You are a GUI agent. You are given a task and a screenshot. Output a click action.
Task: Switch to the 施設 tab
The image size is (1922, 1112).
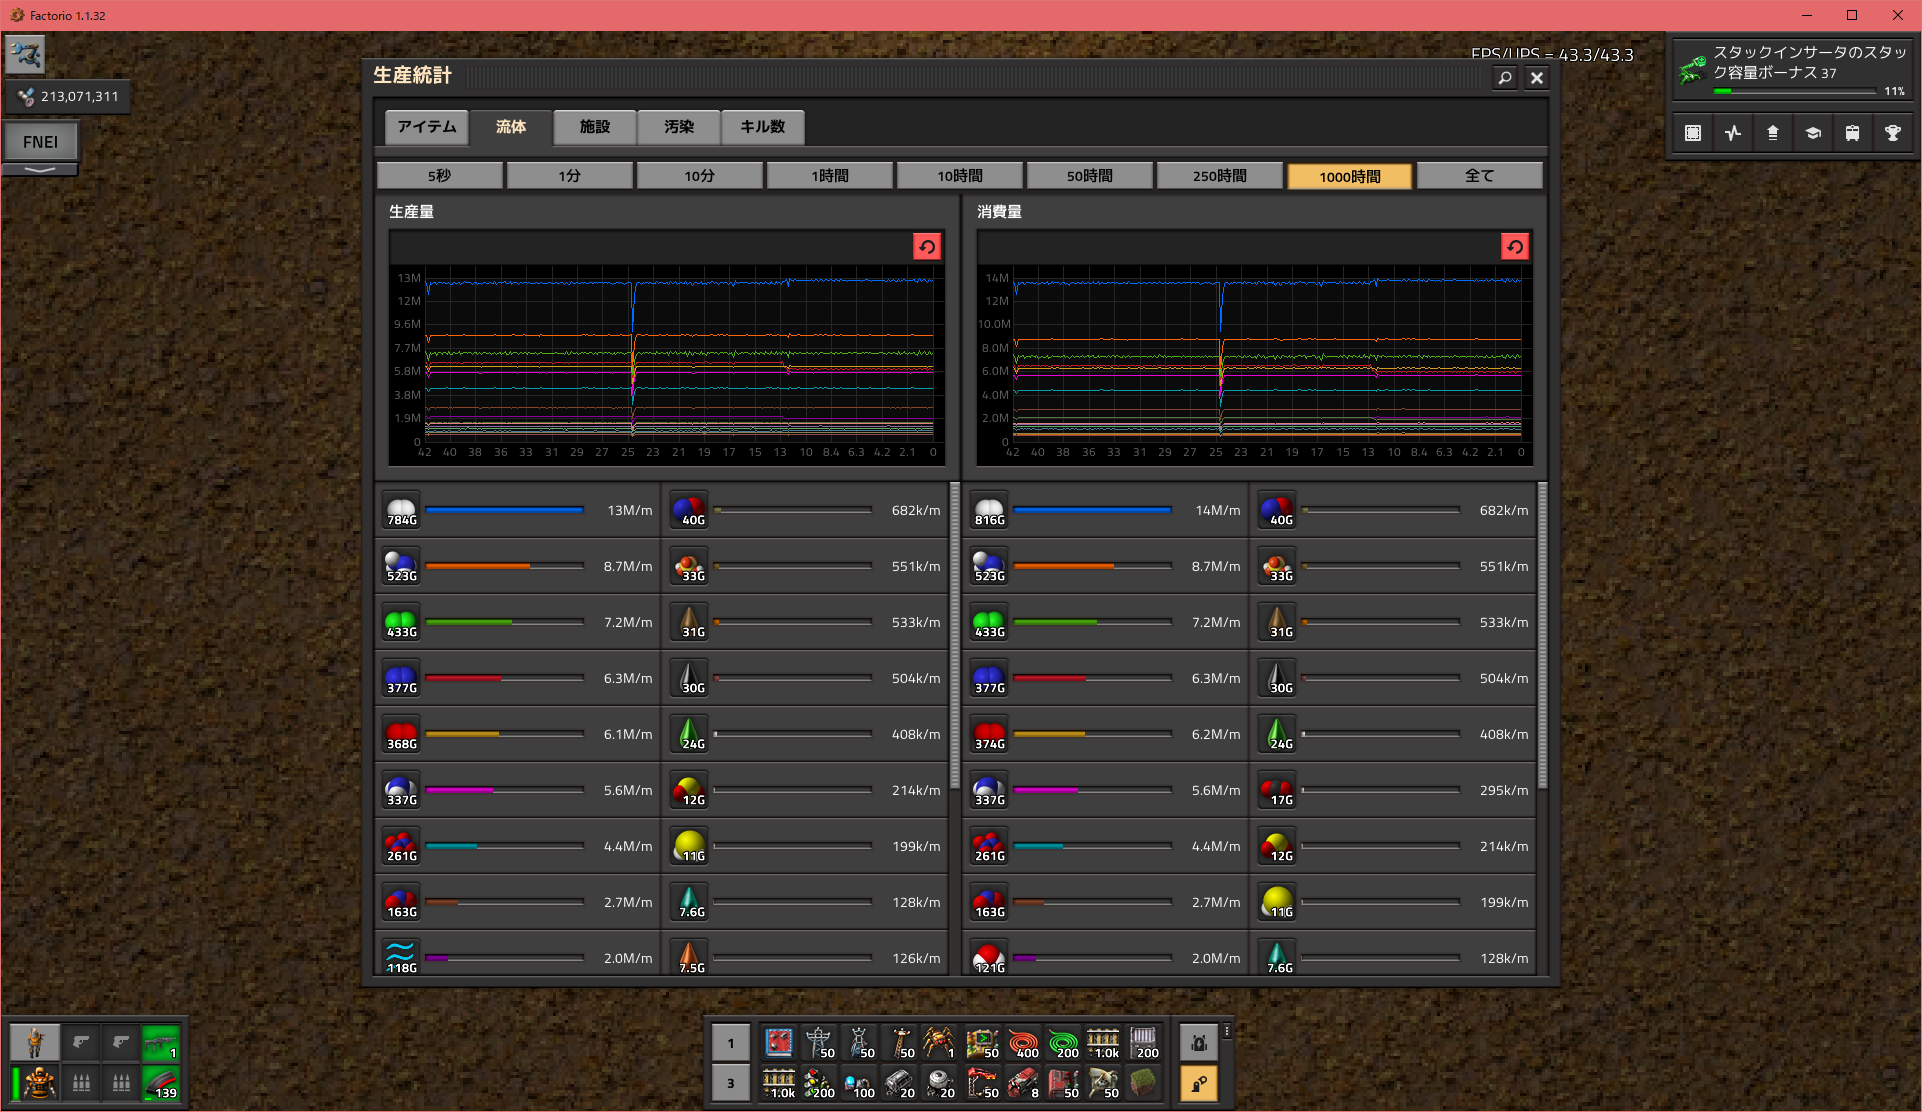pyautogui.click(x=595, y=127)
